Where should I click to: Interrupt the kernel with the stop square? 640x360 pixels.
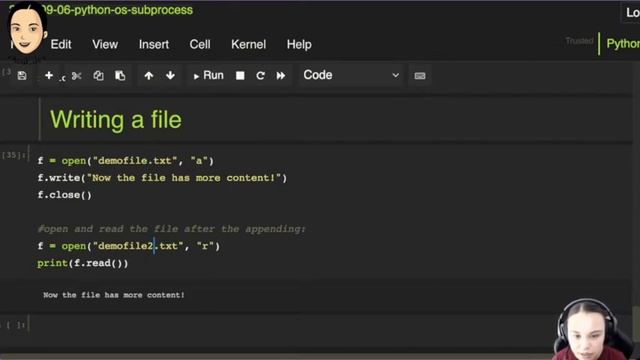pos(240,76)
